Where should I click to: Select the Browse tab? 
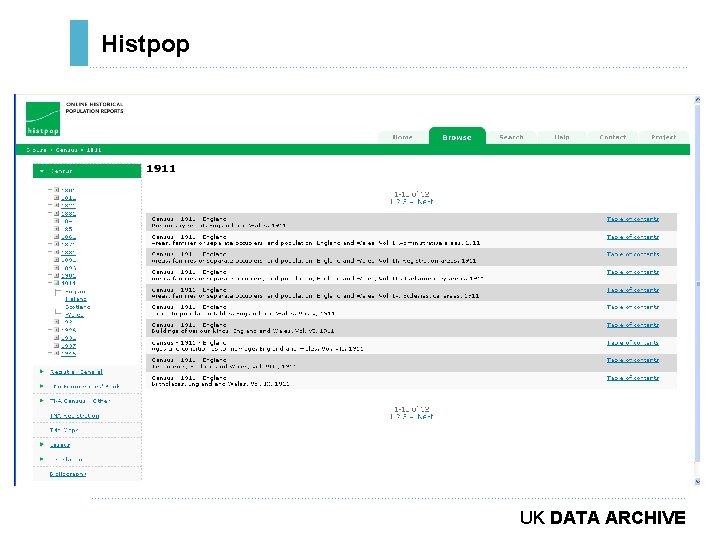(457, 137)
